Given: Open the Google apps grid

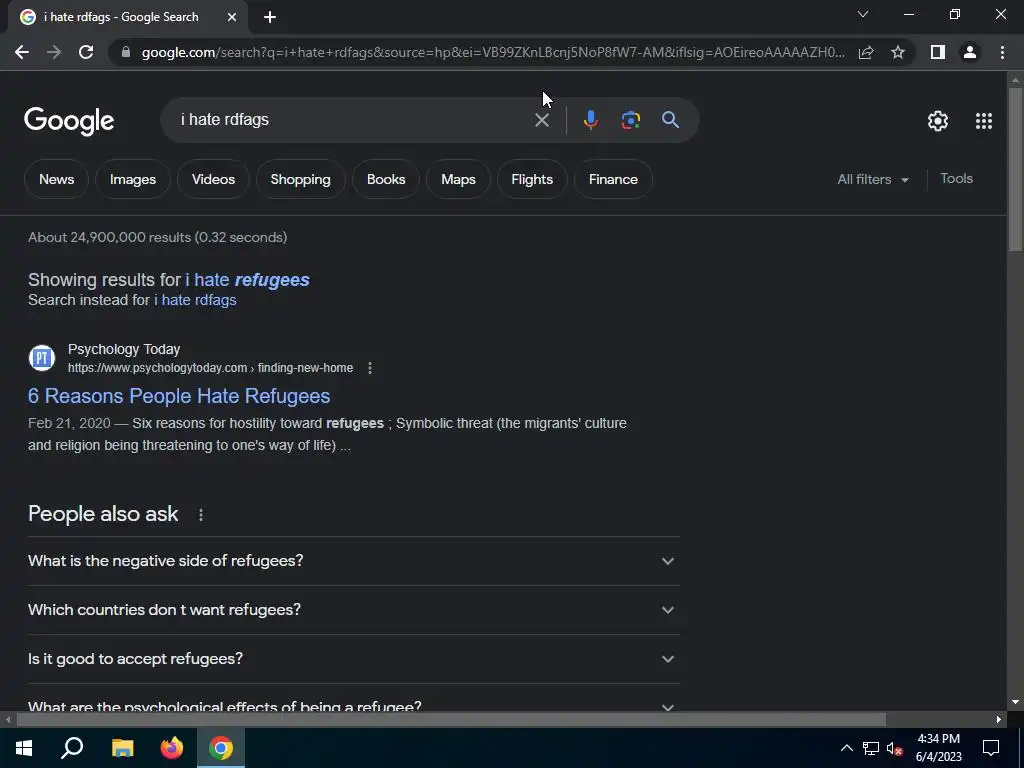Looking at the screenshot, I should (984, 121).
